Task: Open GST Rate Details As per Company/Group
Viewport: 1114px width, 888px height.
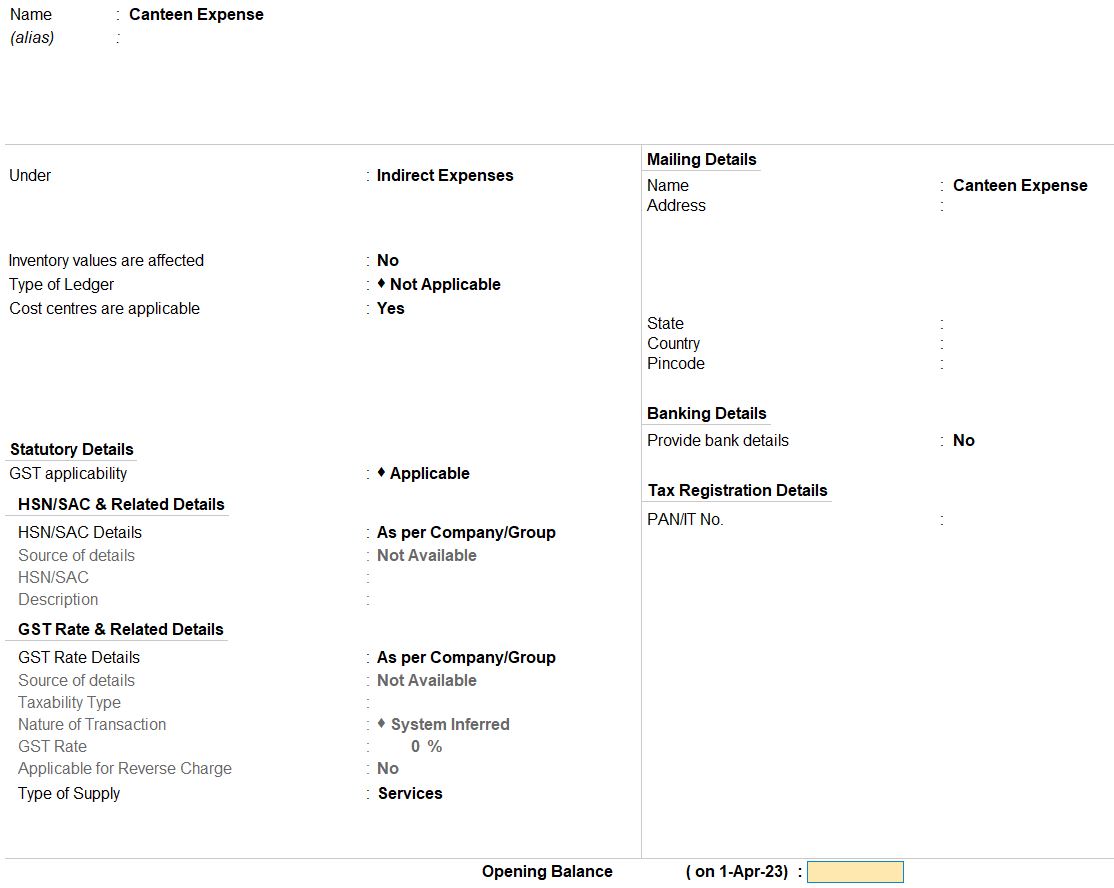Action: (x=466, y=658)
